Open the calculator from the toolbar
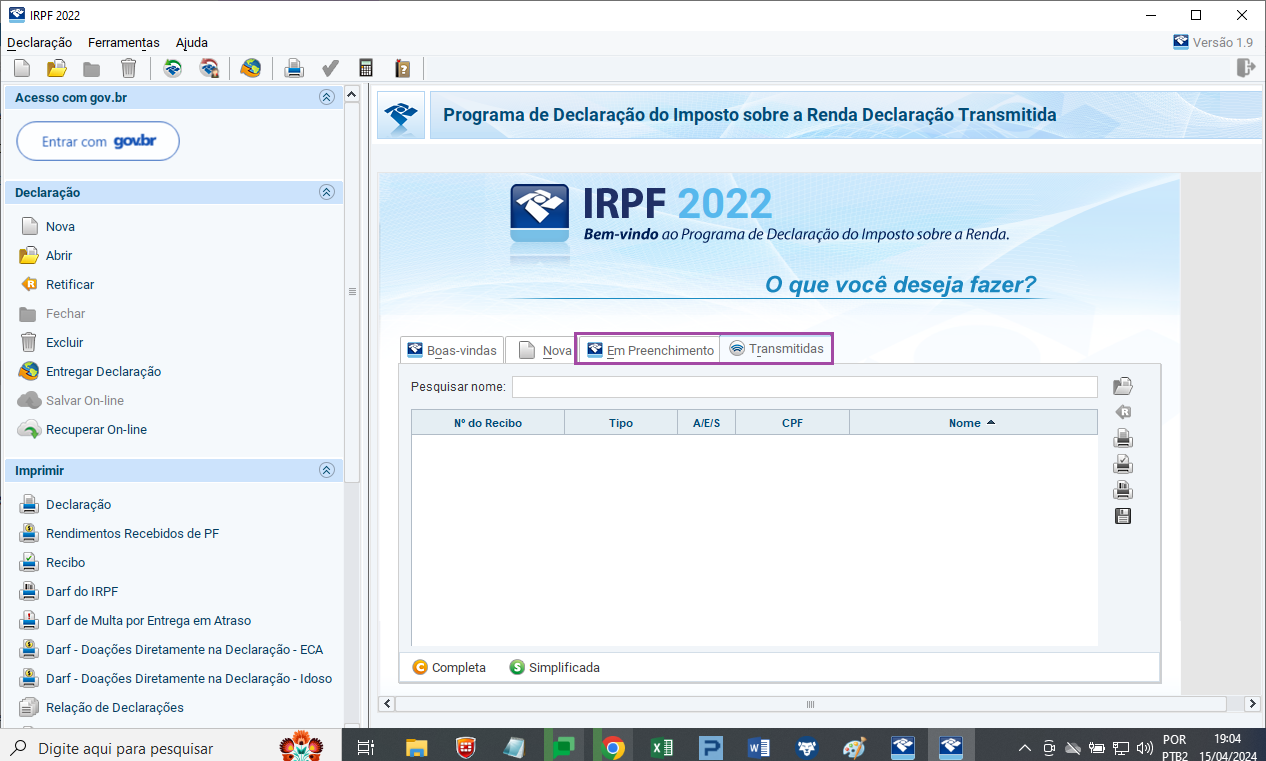Screen dimensions: 1266x761 click(x=366, y=68)
